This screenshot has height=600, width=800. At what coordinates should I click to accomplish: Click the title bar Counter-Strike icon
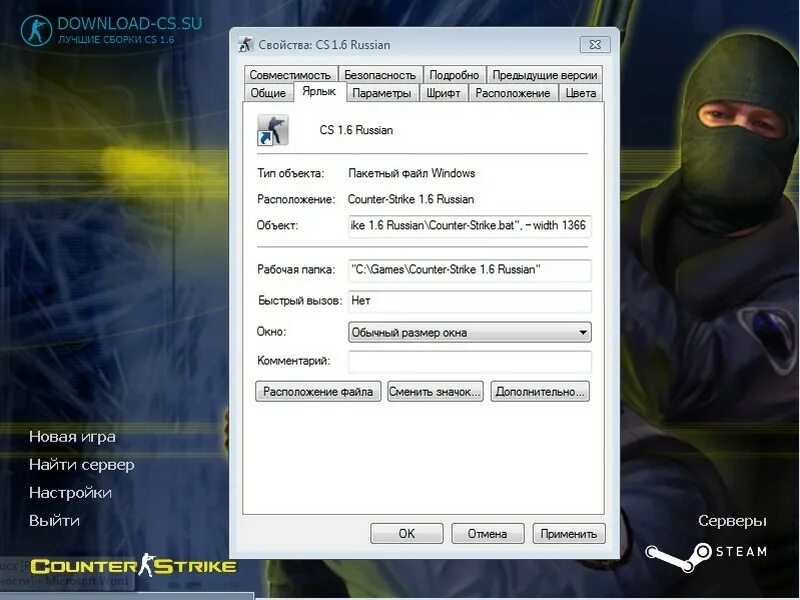tap(245, 44)
